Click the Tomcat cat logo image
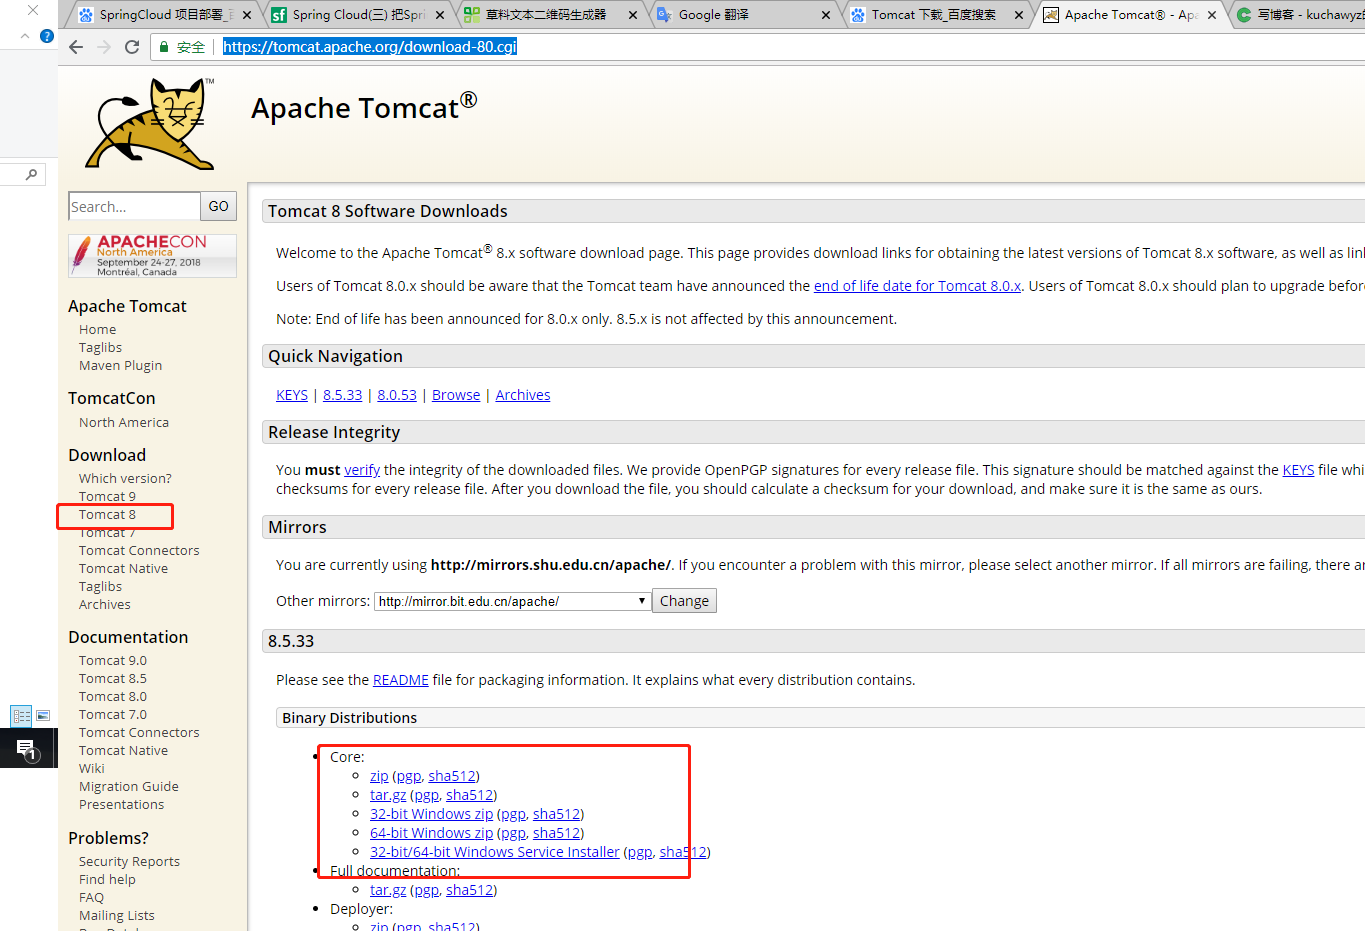The height and width of the screenshot is (931, 1365). (151, 123)
